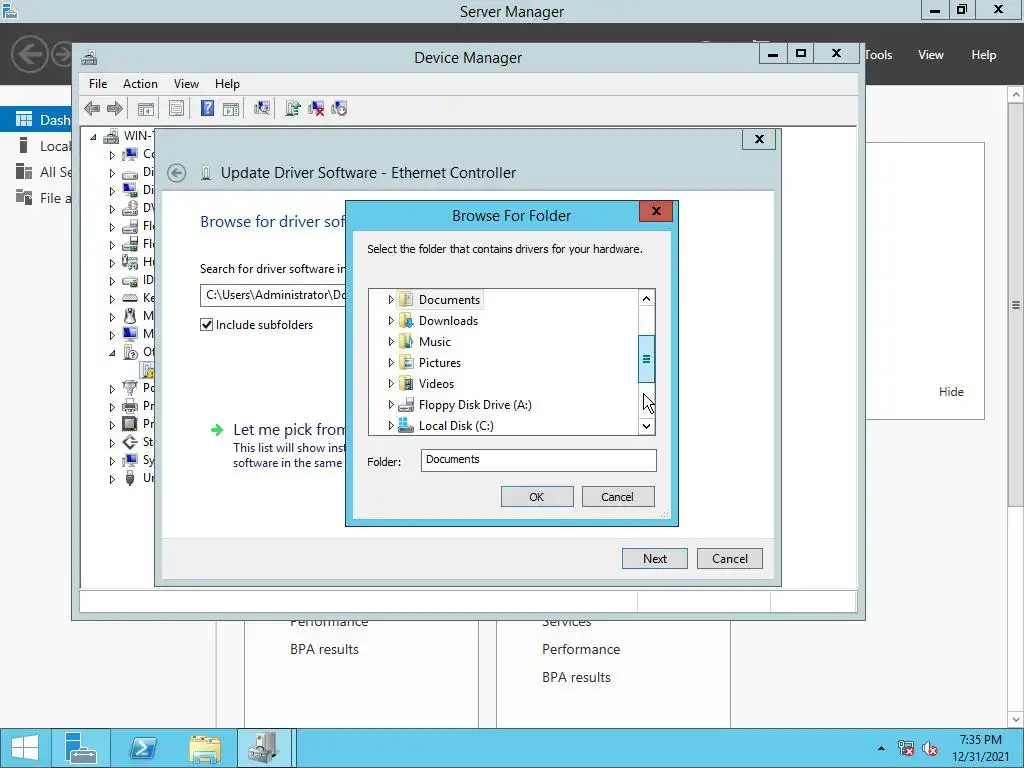Collapse the Other devices category
This screenshot has height=768, width=1024.
(x=112, y=353)
